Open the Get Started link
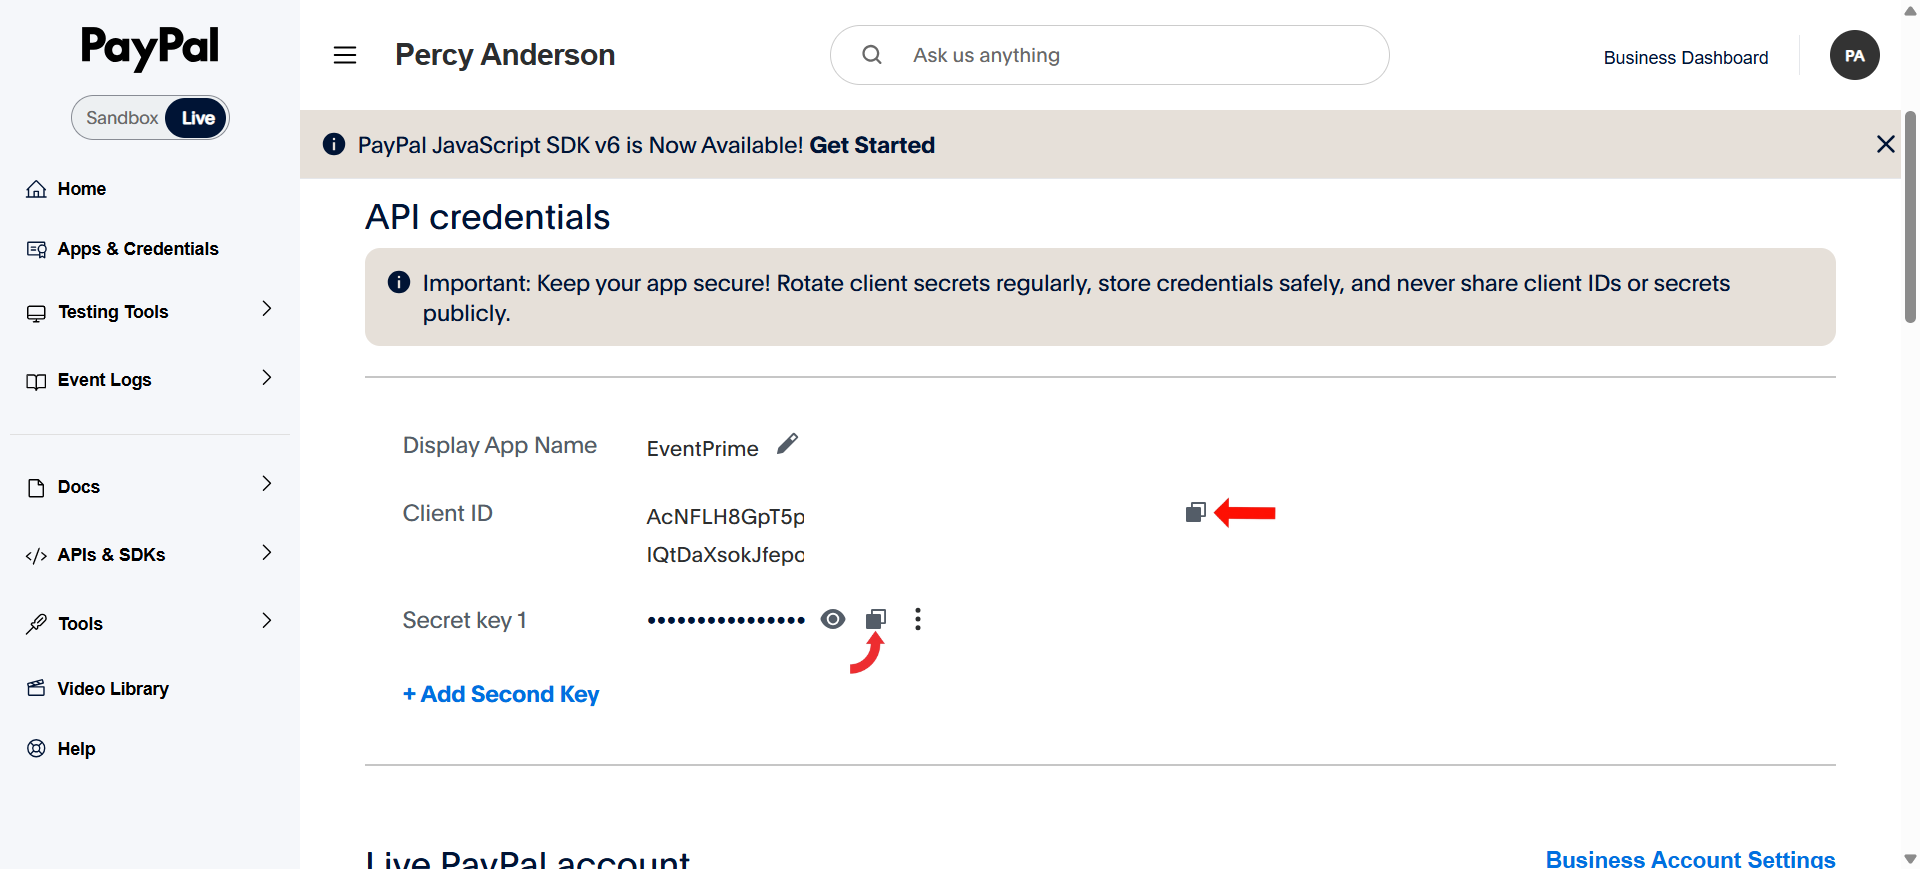Screen dimensions: 1920x869 (871, 145)
